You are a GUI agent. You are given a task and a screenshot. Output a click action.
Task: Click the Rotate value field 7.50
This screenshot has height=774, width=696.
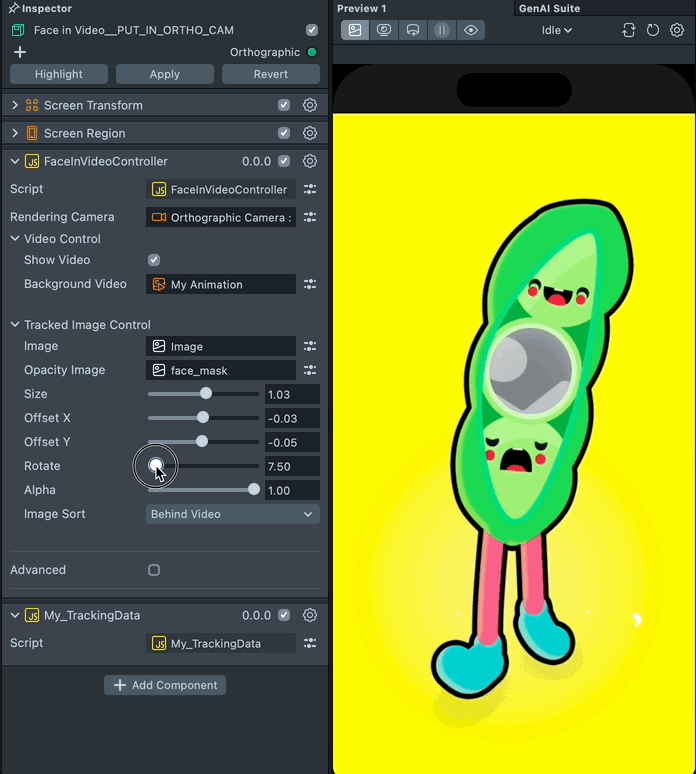point(292,466)
